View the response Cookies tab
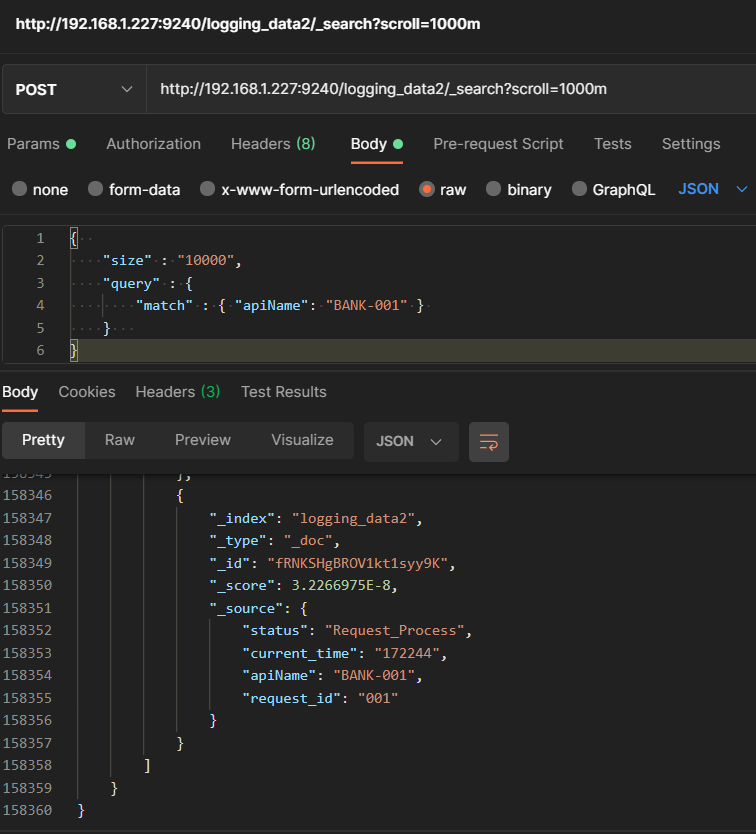Viewport: 756px width, 834px height. [87, 392]
